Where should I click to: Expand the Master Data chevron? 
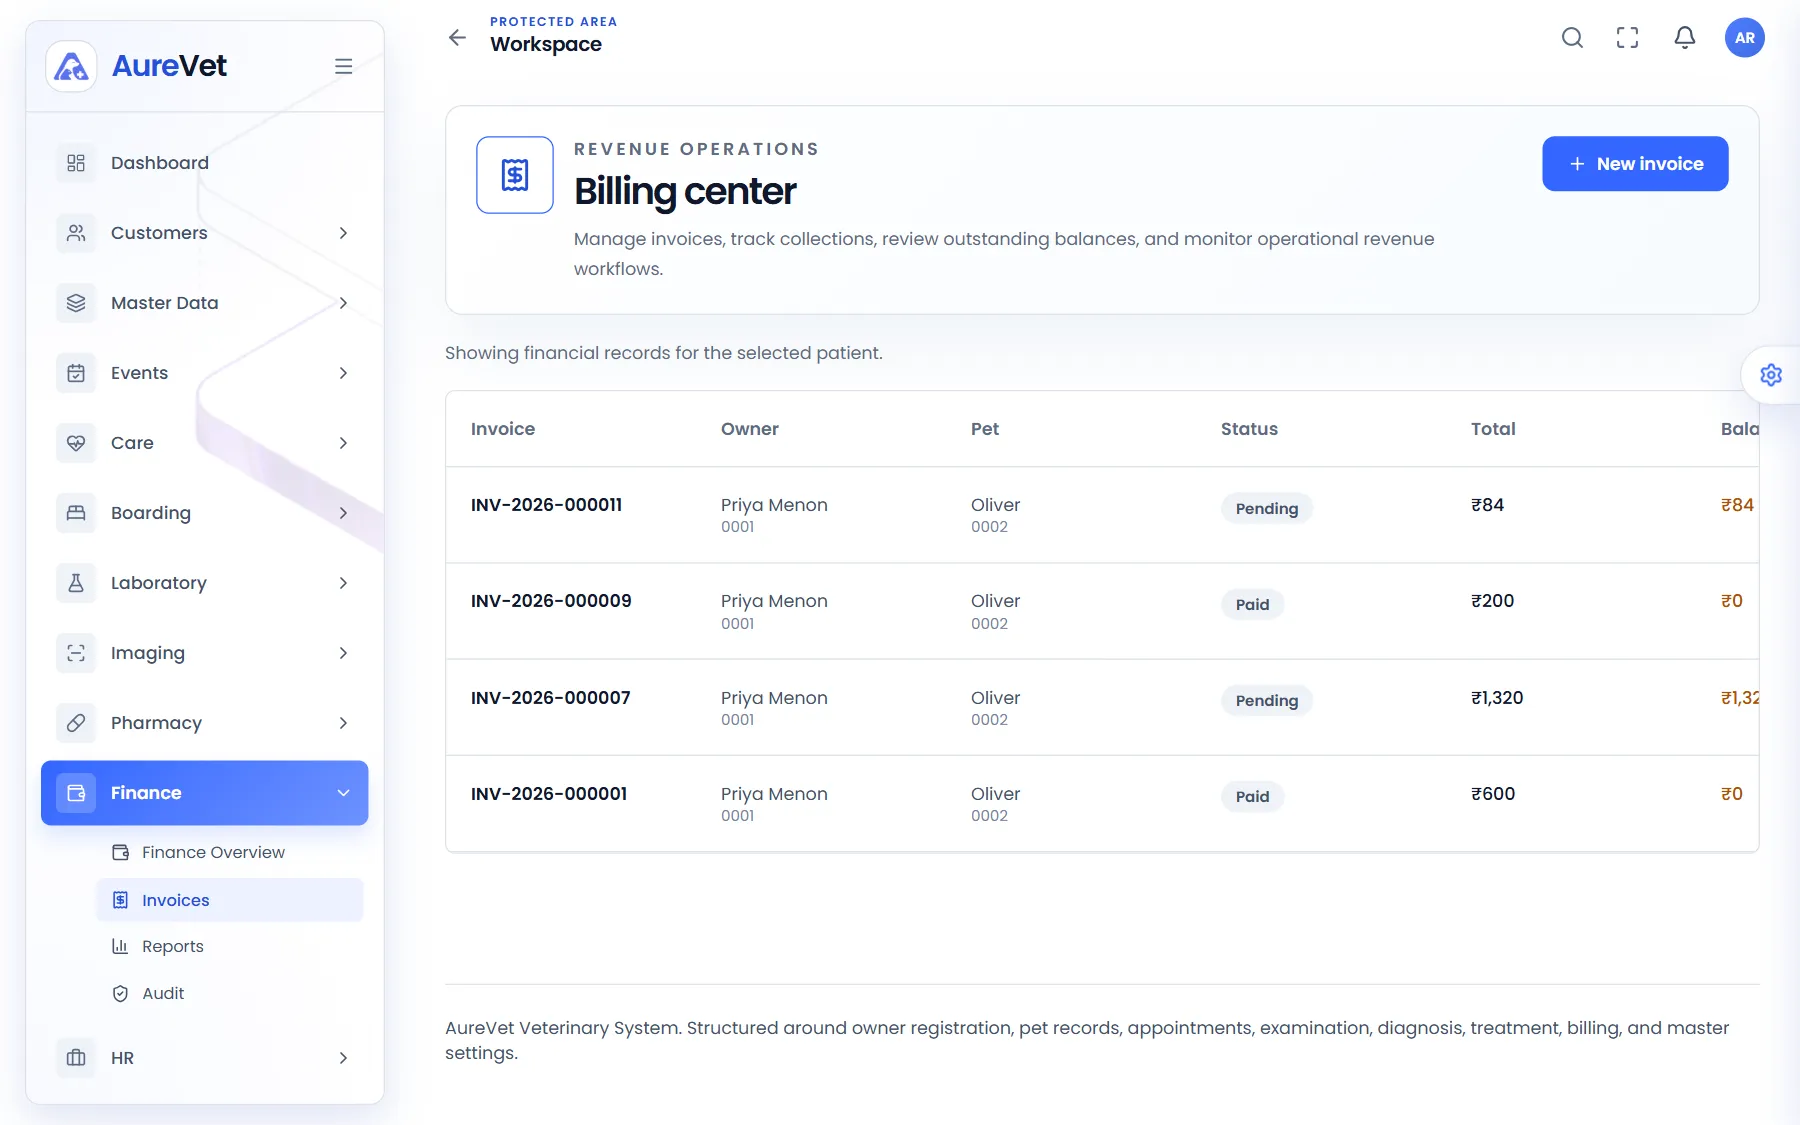coord(343,303)
